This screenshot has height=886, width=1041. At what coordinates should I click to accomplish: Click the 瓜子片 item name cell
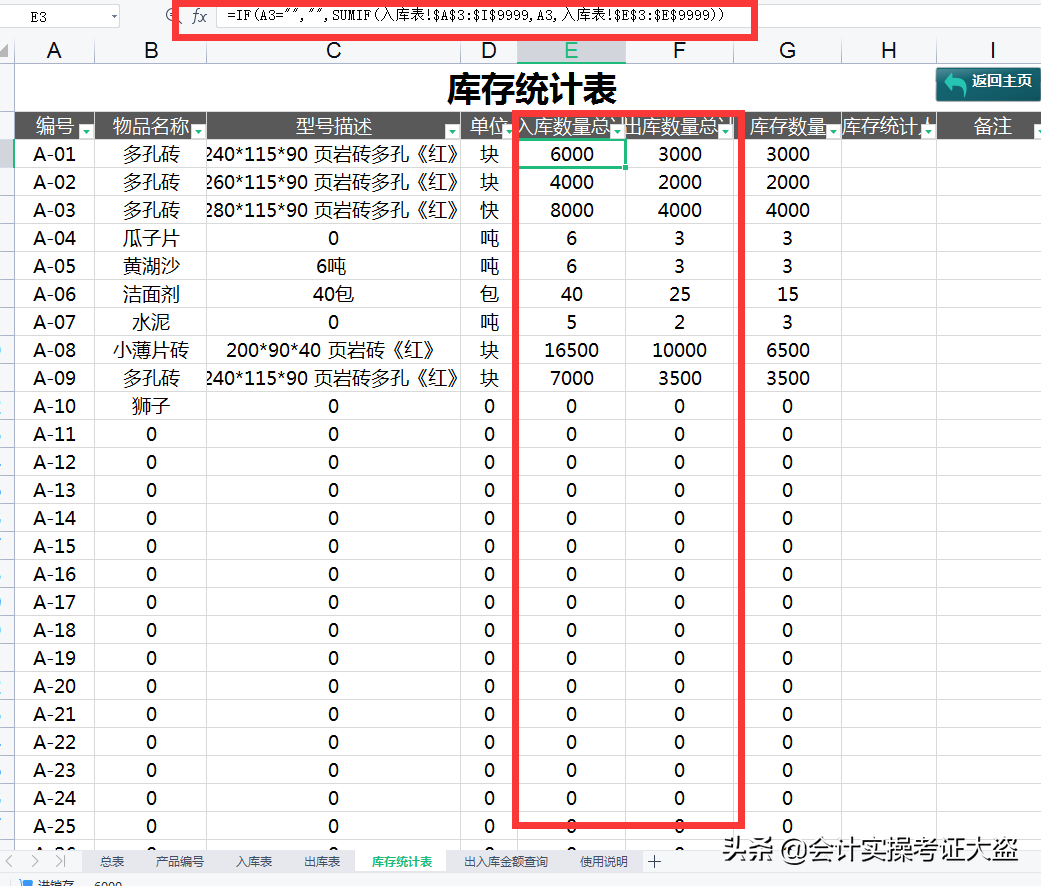point(151,238)
